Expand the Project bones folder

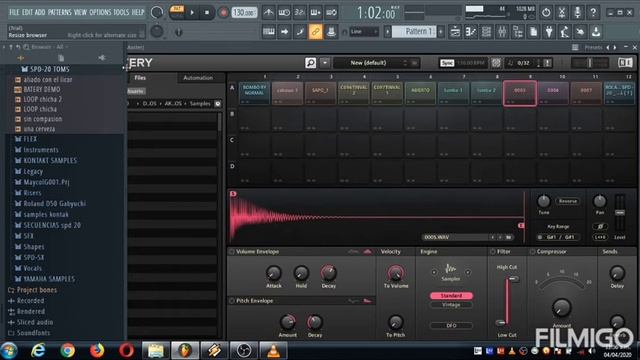(x=37, y=290)
